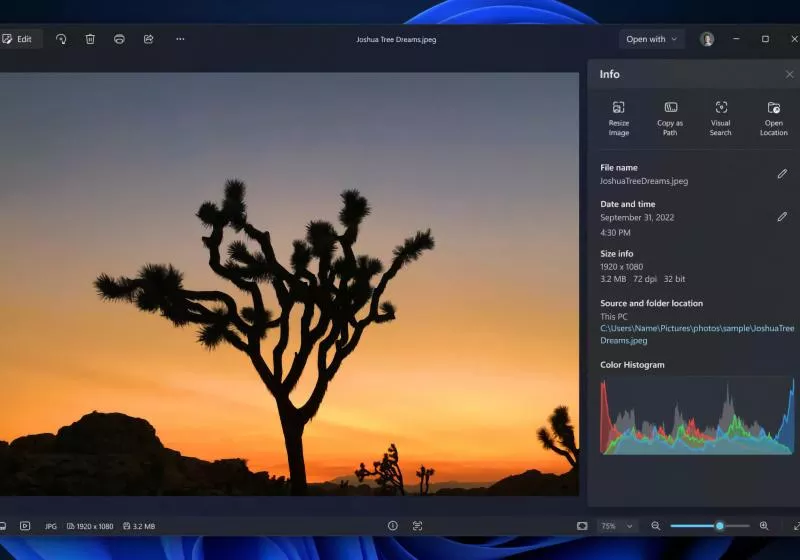Maximize the Photos window

(x=765, y=39)
